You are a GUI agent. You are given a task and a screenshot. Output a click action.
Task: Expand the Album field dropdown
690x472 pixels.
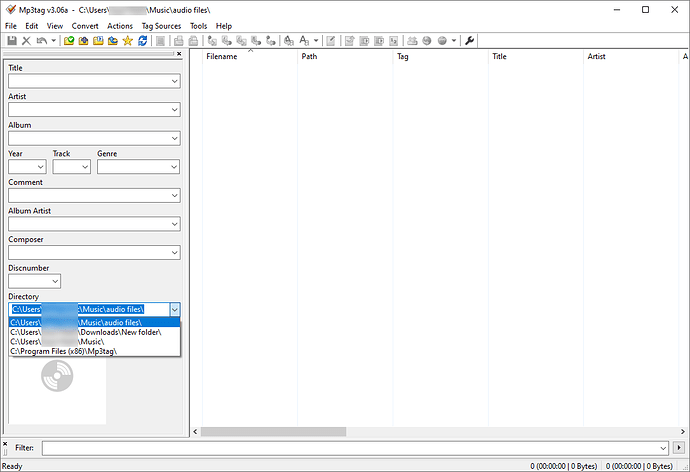(174, 138)
